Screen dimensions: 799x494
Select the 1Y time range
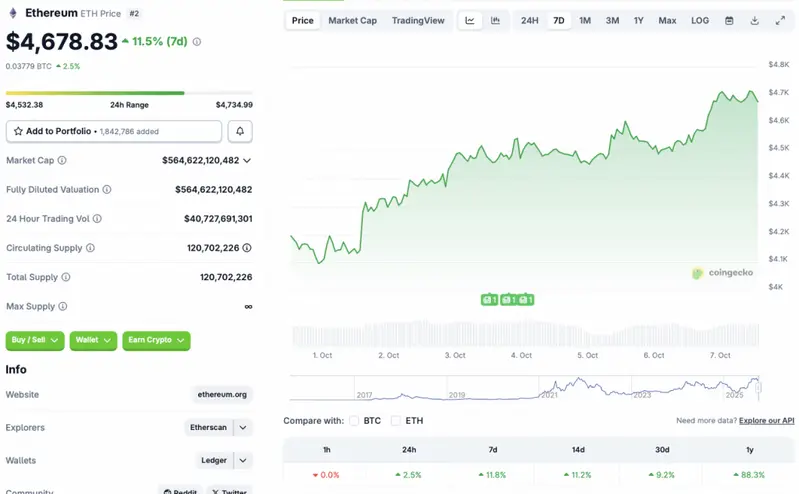(638, 20)
